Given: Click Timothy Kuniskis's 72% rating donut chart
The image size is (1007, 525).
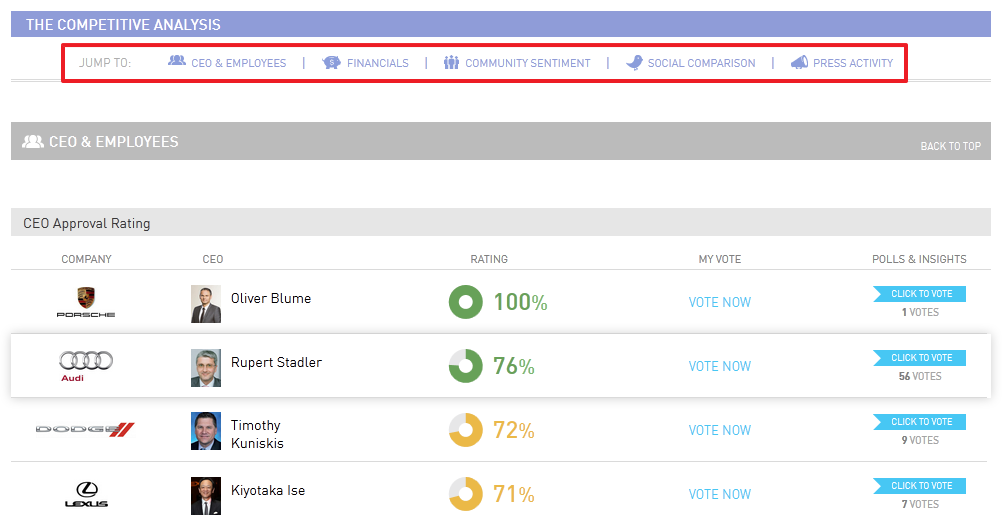Looking at the screenshot, I should click(465, 430).
